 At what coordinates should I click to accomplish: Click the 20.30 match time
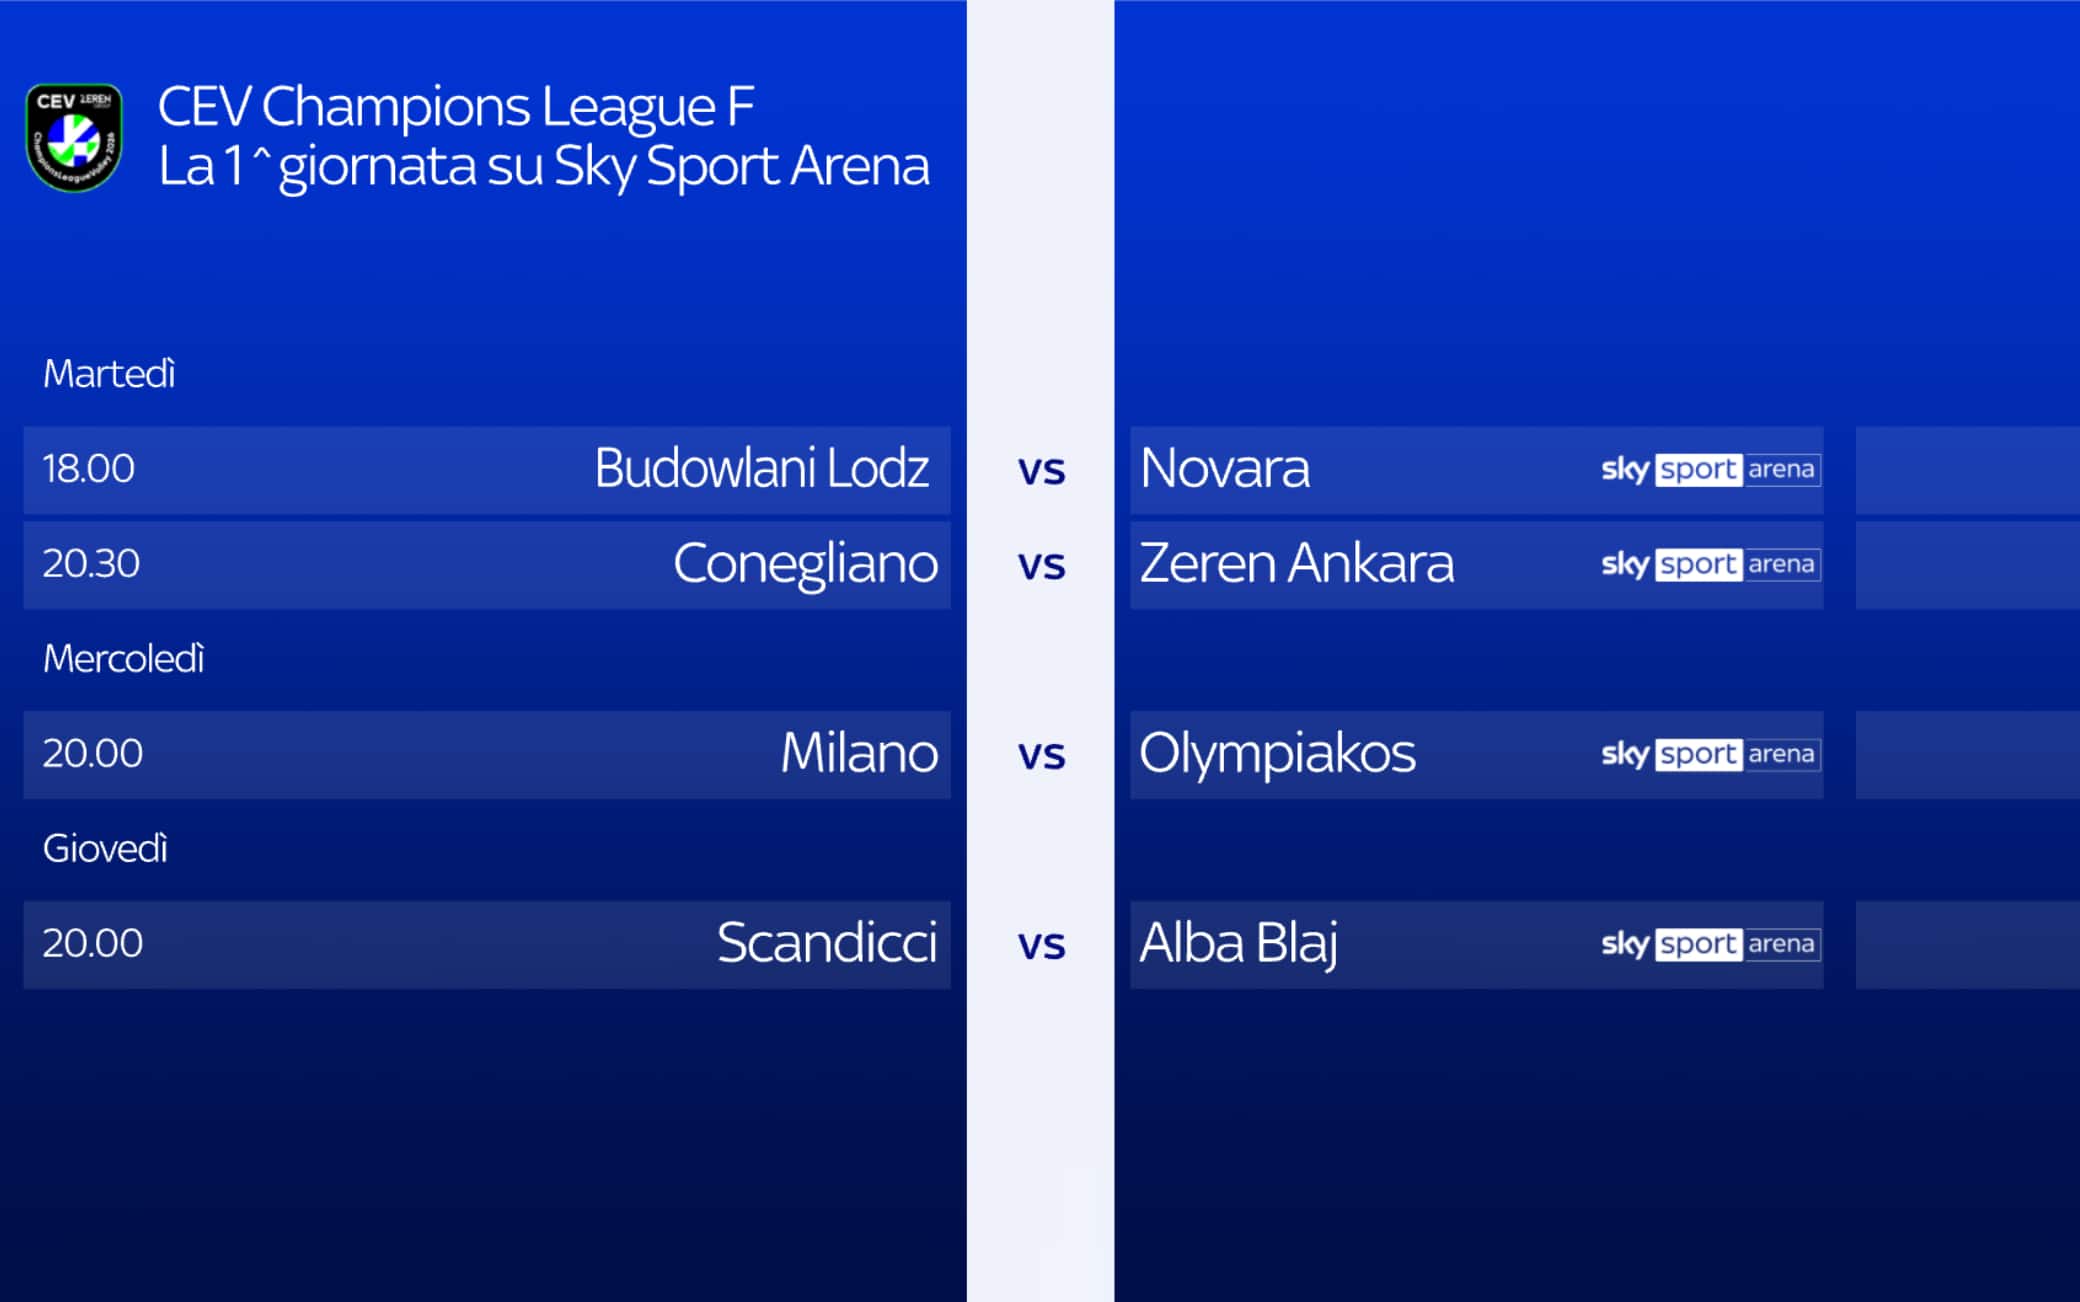click(x=91, y=564)
